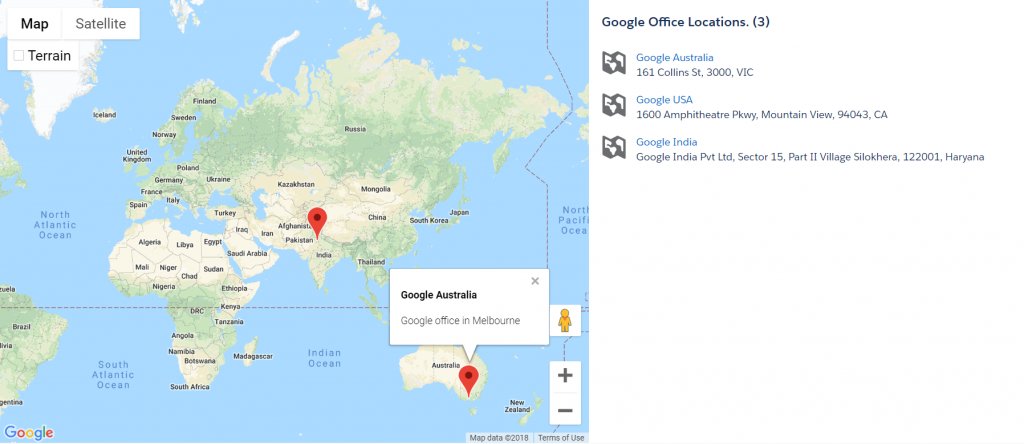This screenshot has width=1024, height=444.
Task: Switch to the Satellite view tab
Action: click(101, 24)
